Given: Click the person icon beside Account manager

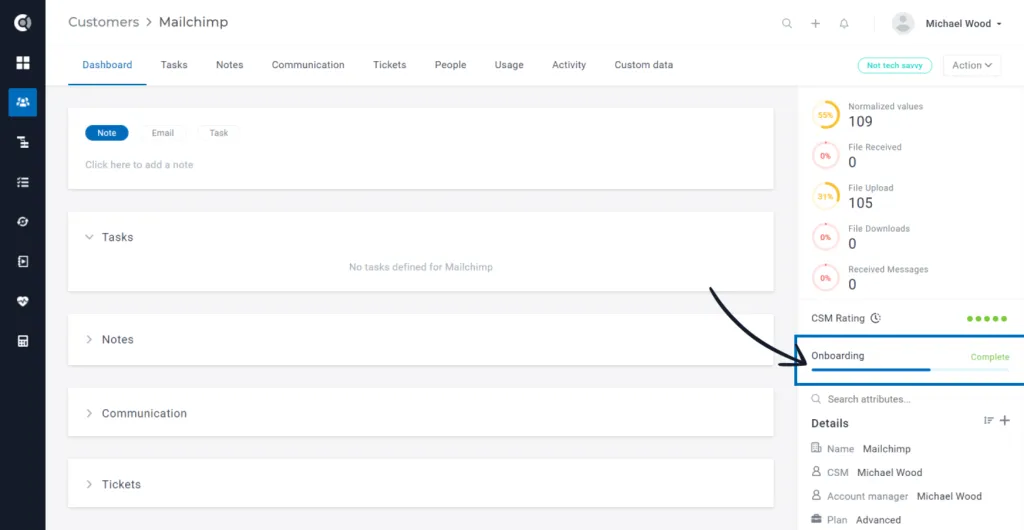Looking at the screenshot, I should pyautogui.click(x=816, y=495).
